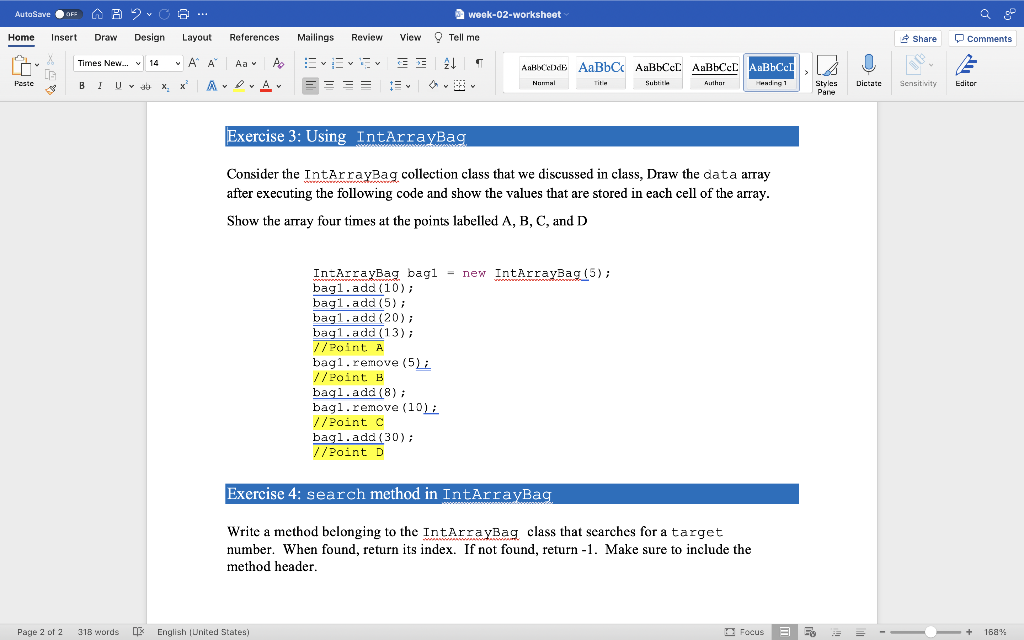Viewport: 1024px width, 640px height.
Task: Click the Sort icon in the ribbon
Action: [450, 63]
